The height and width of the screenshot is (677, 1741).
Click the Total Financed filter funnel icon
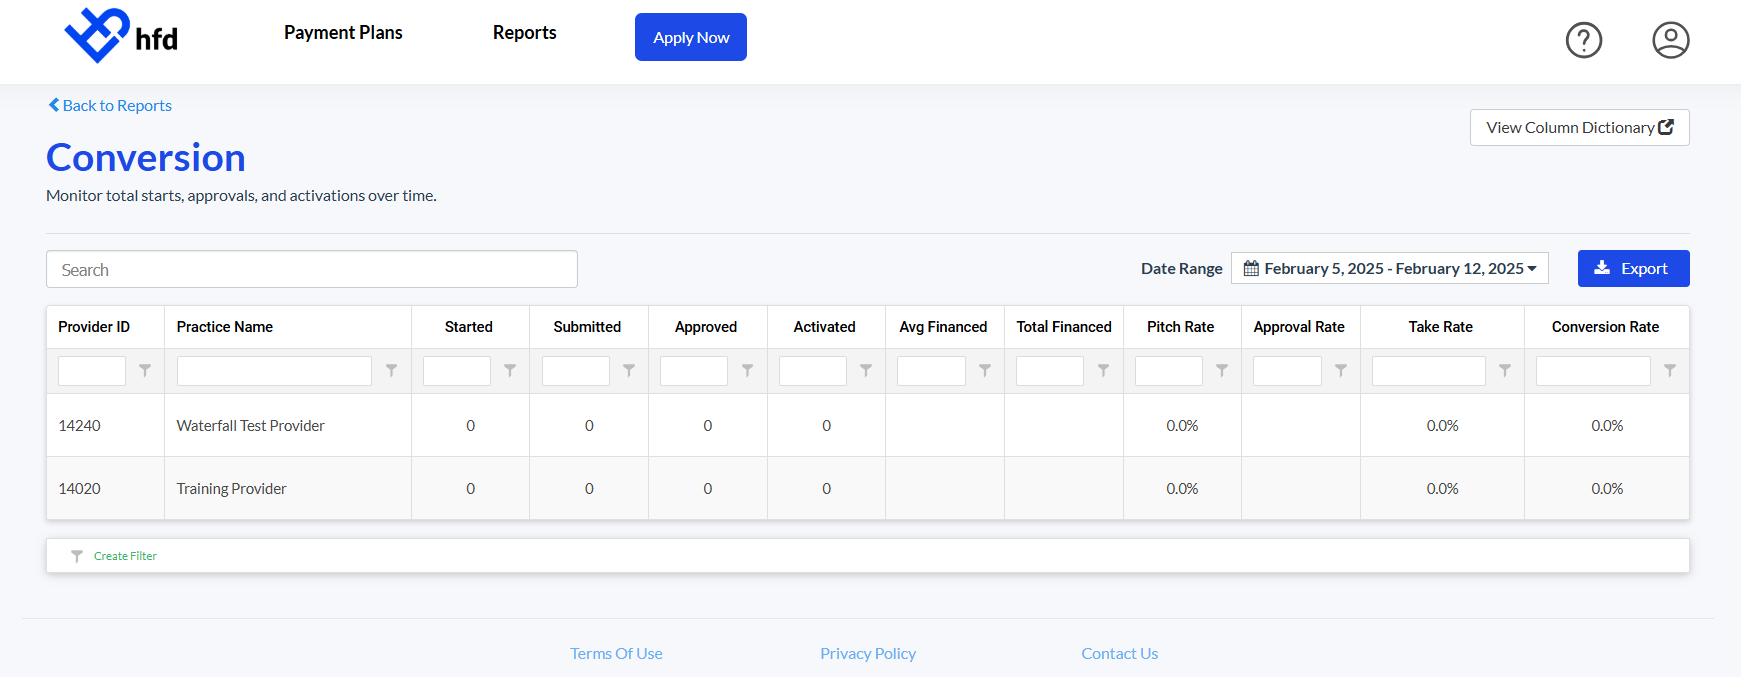point(1103,371)
